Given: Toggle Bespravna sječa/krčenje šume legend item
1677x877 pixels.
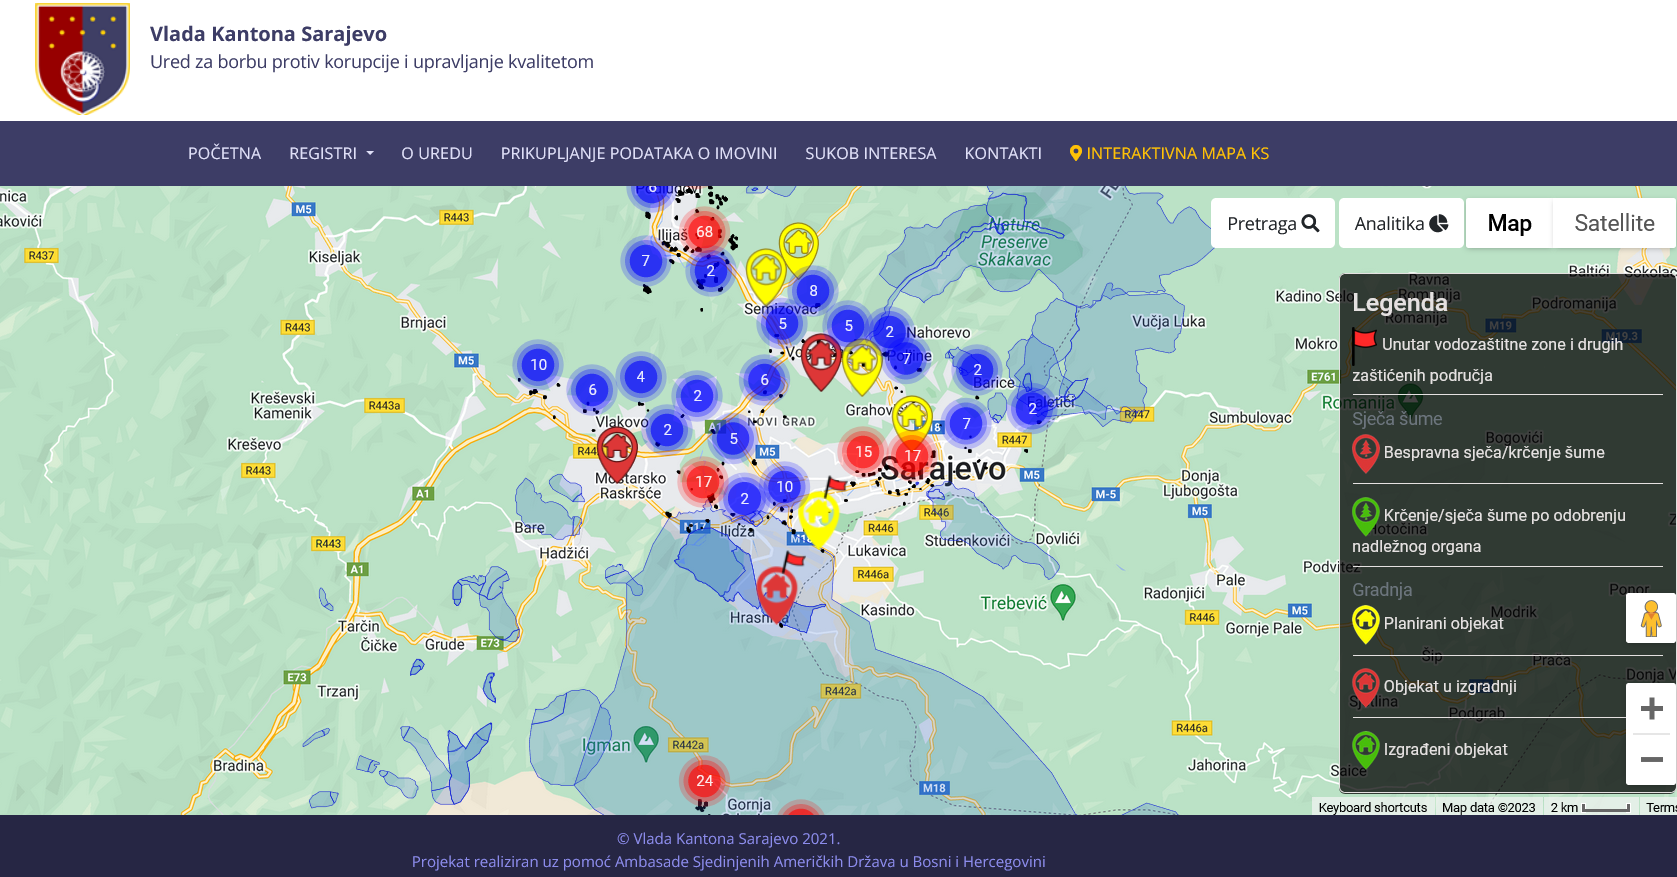Looking at the screenshot, I should point(1492,453).
